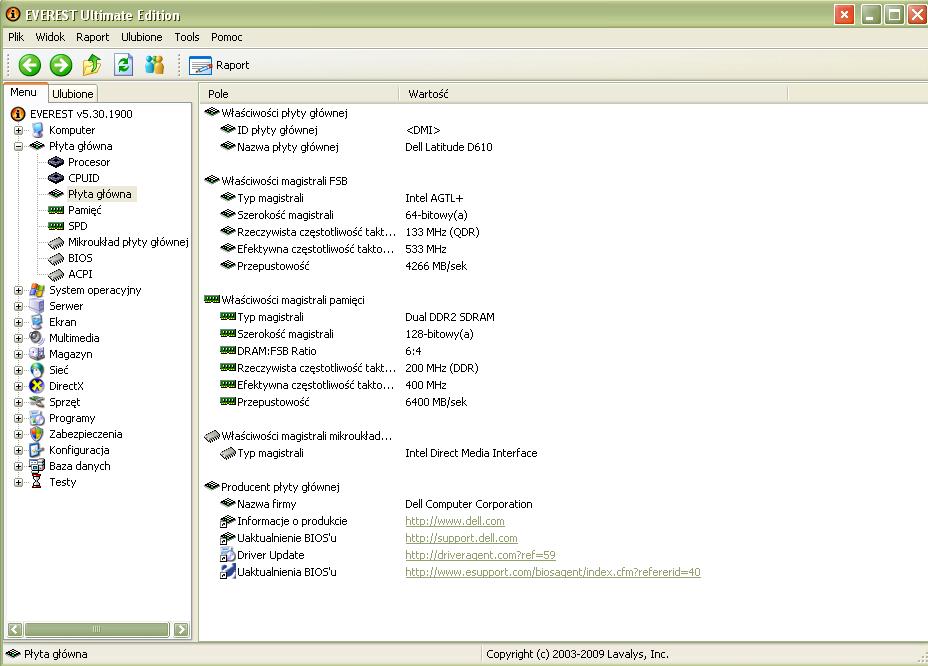The height and width of the screenshot is (666, 928).
Task: Click the 6400 MB/sek value
Action: [x=436, y=403]
